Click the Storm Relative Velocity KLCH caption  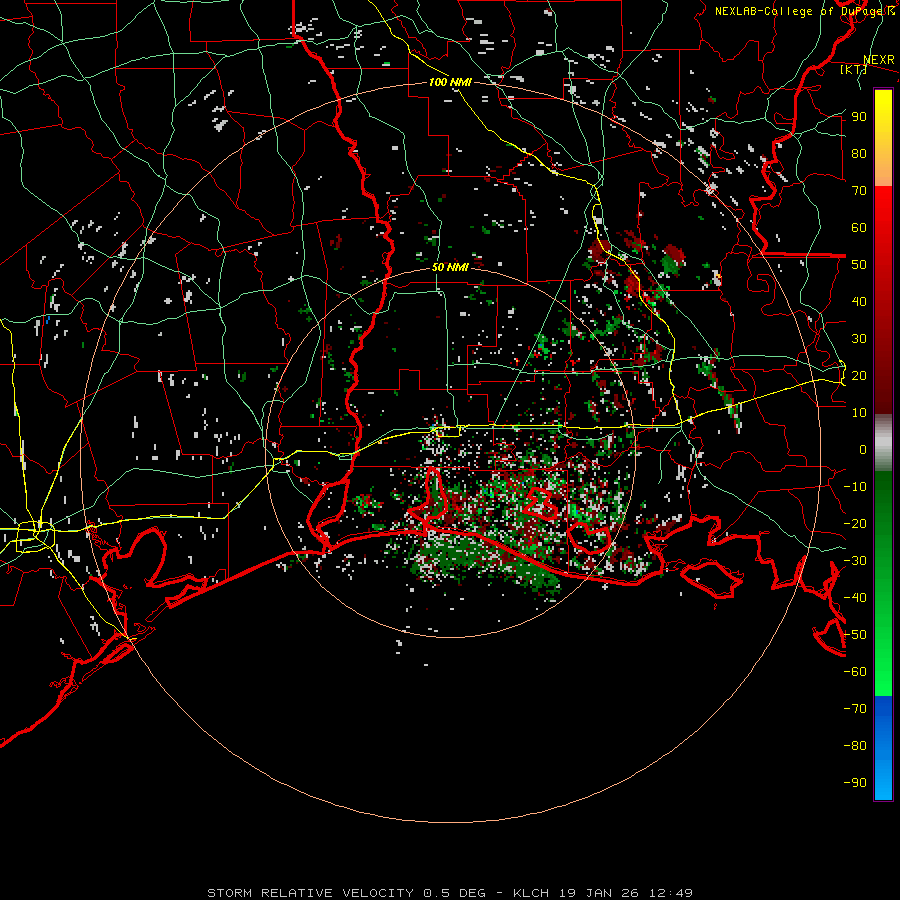(x=450, y=893)
